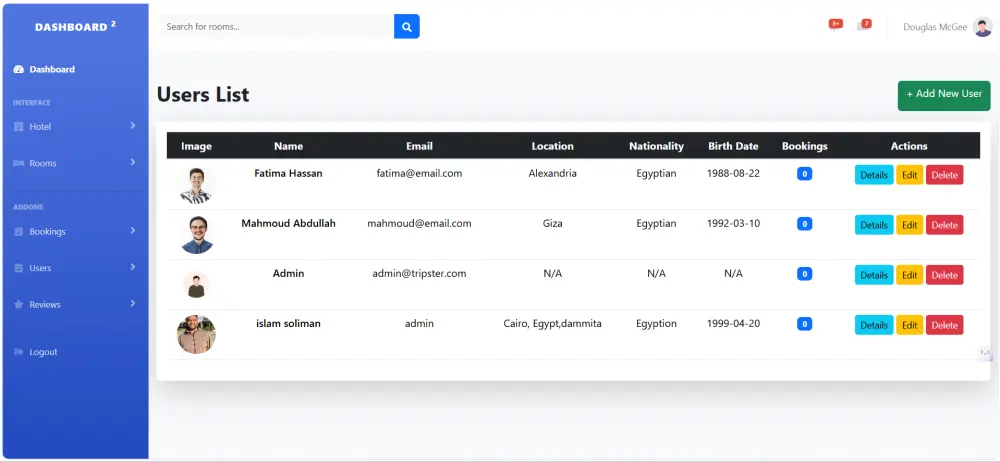Viewport: 1000px width, 462px height.
Task: Expand the Hotel menu chevron
Action: pyautogui.click(x=133, y=126)
